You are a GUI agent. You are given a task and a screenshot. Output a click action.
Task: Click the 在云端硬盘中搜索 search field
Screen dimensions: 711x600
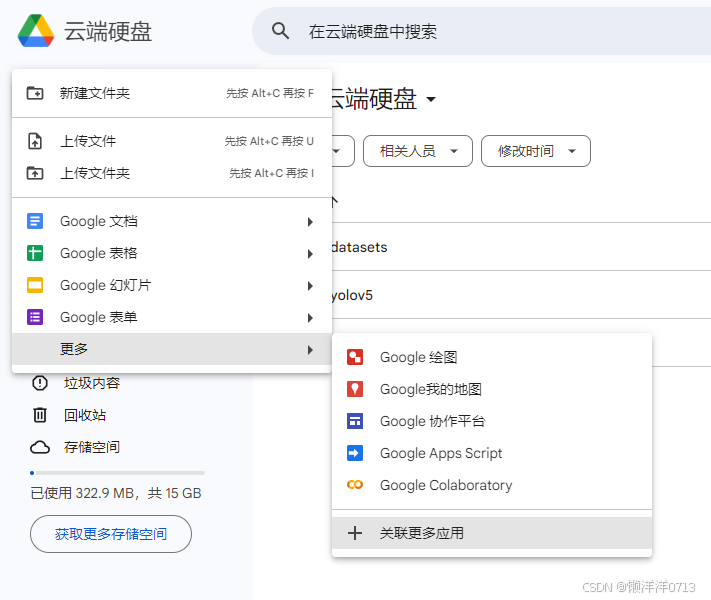[x=482, y=31]
